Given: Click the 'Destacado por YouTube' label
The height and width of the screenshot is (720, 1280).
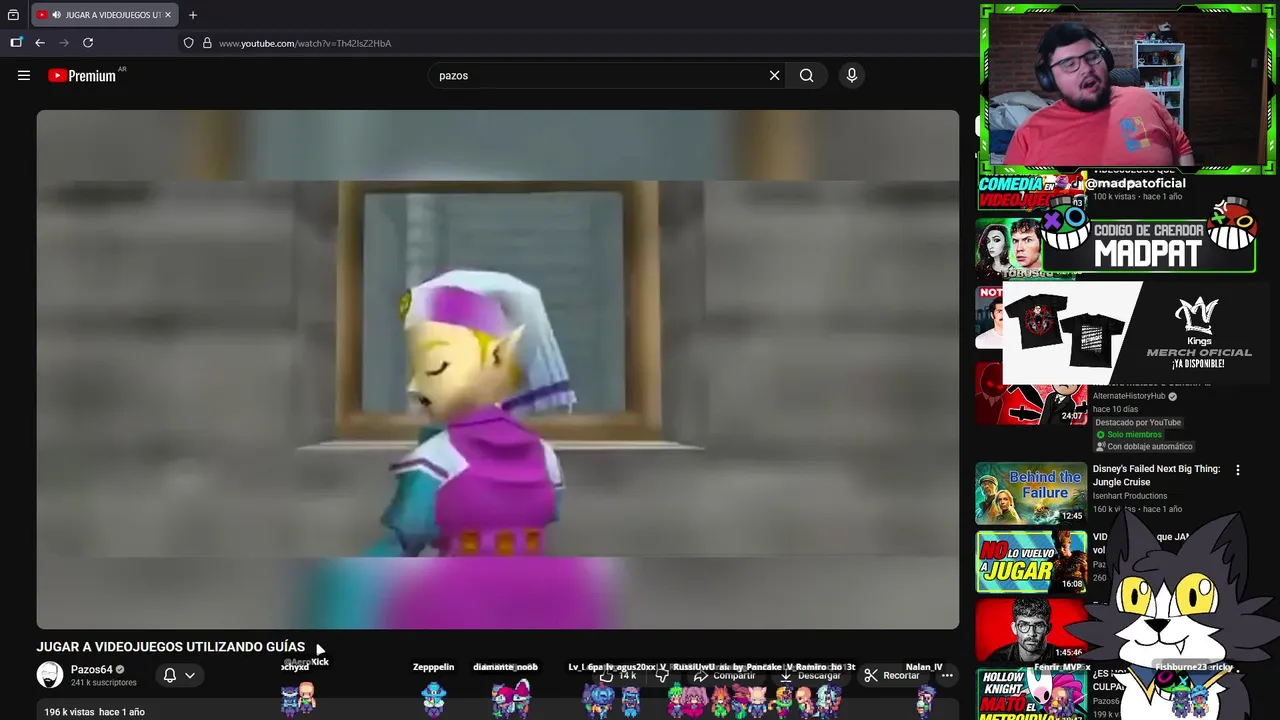Looking at the screenshot, I should point(1138,422).
